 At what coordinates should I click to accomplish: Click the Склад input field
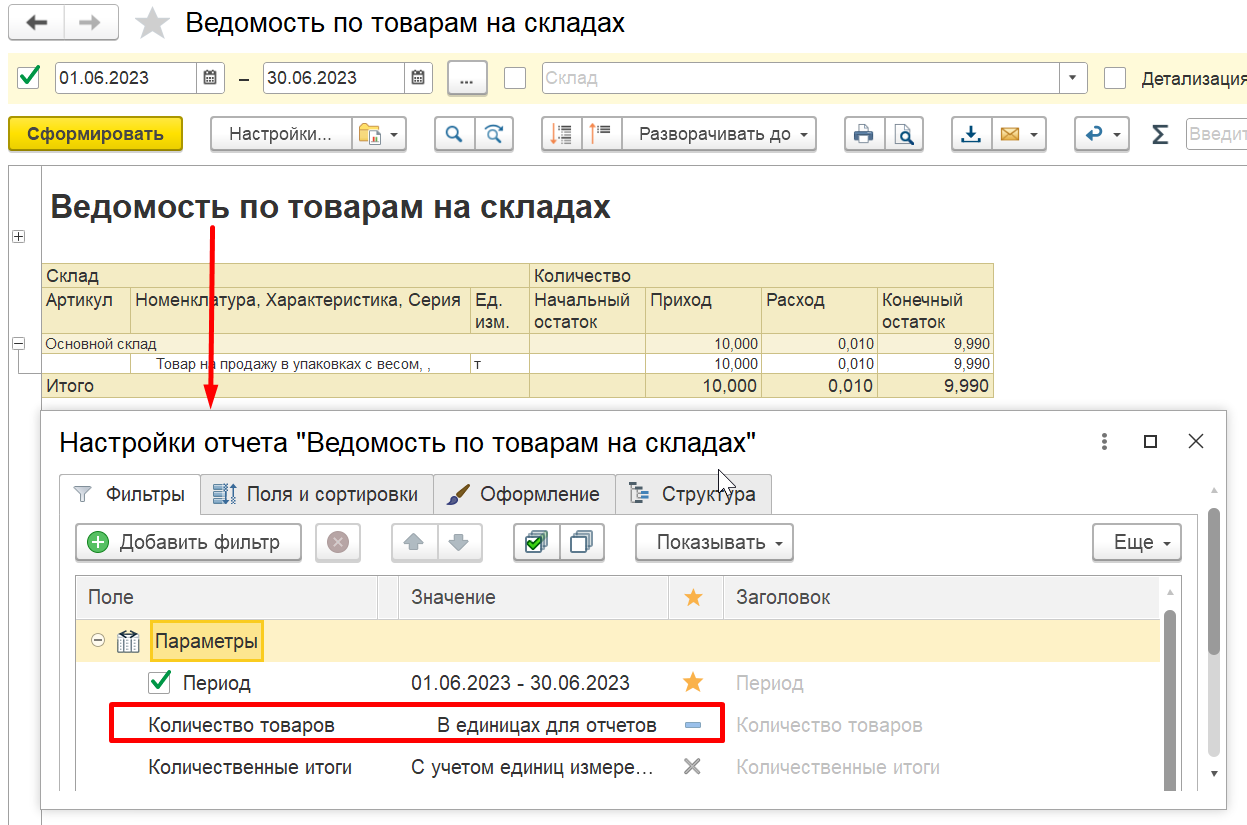[x=800, y=78]
